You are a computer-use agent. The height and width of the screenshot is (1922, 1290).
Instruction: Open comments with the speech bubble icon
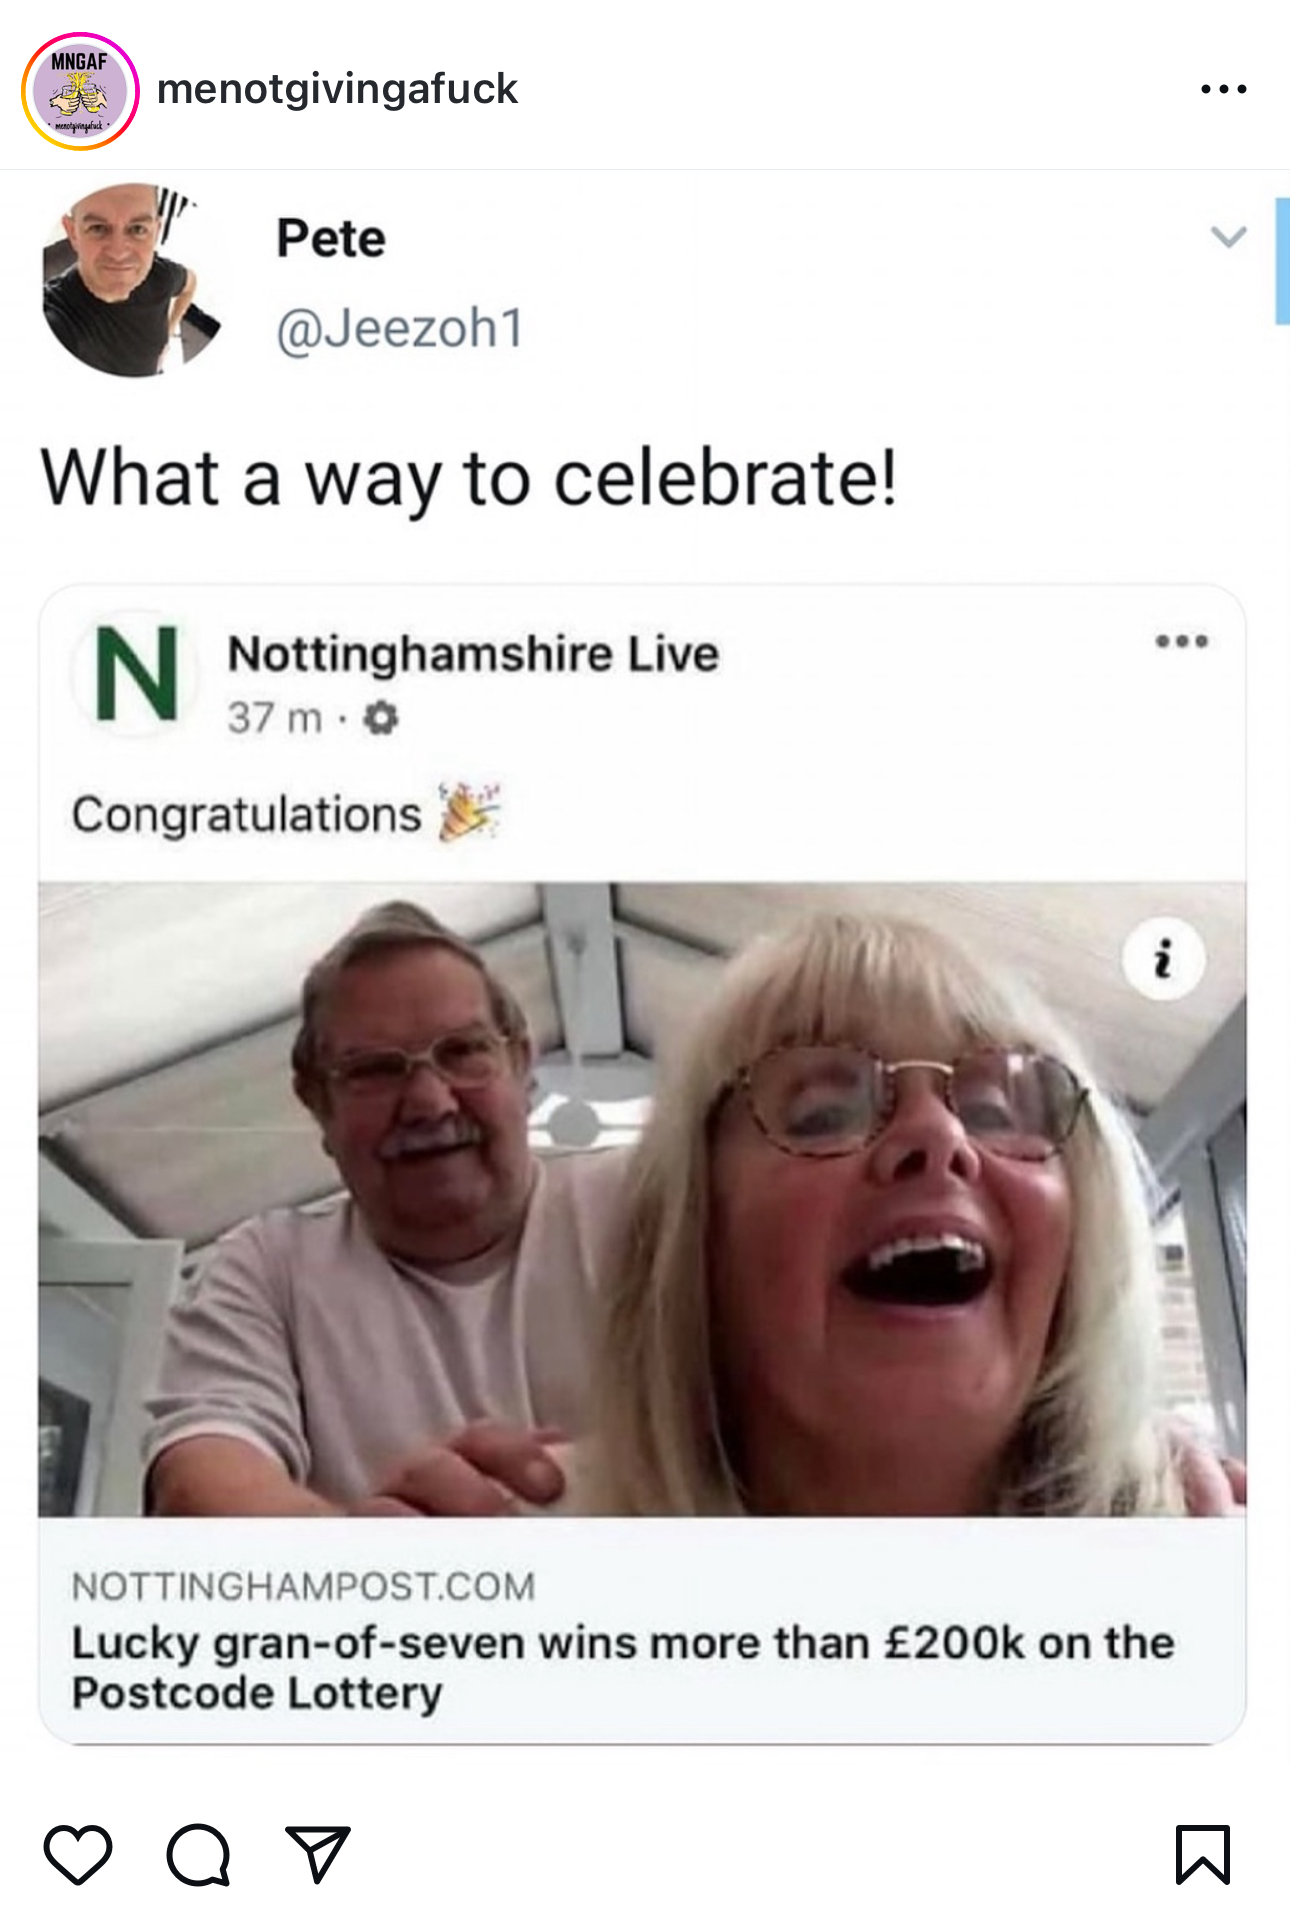[199, 1854]
